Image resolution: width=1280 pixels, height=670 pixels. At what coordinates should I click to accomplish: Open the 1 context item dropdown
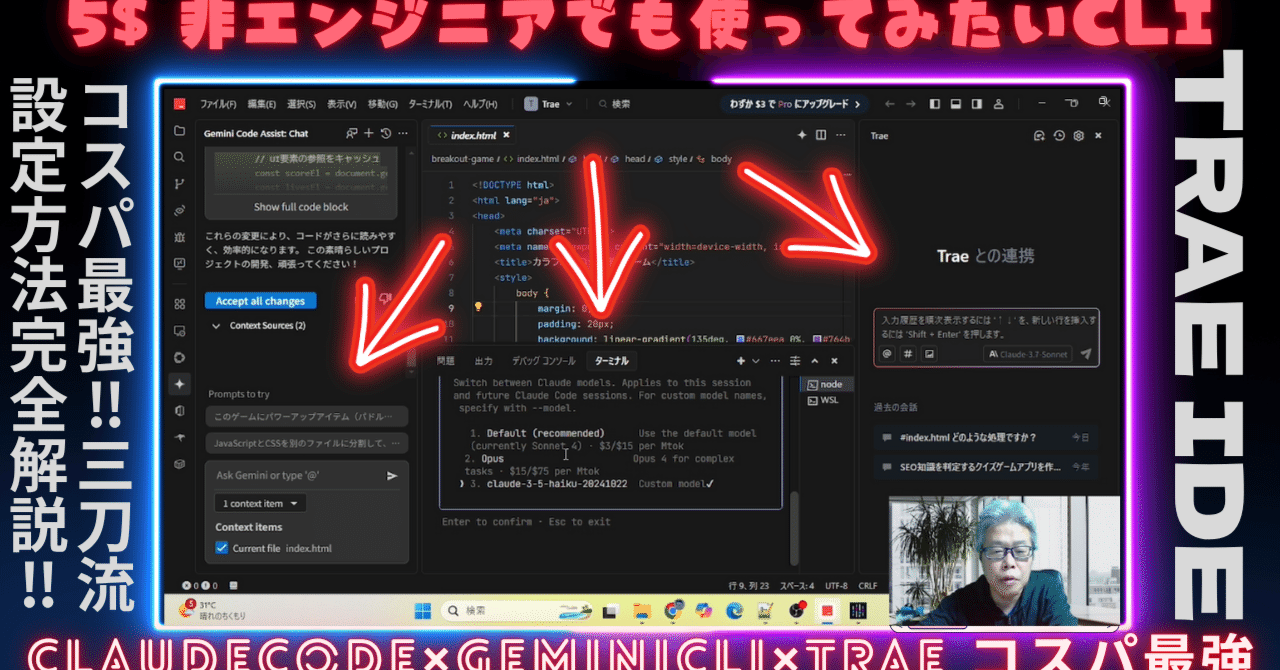(x=260, y=503)
